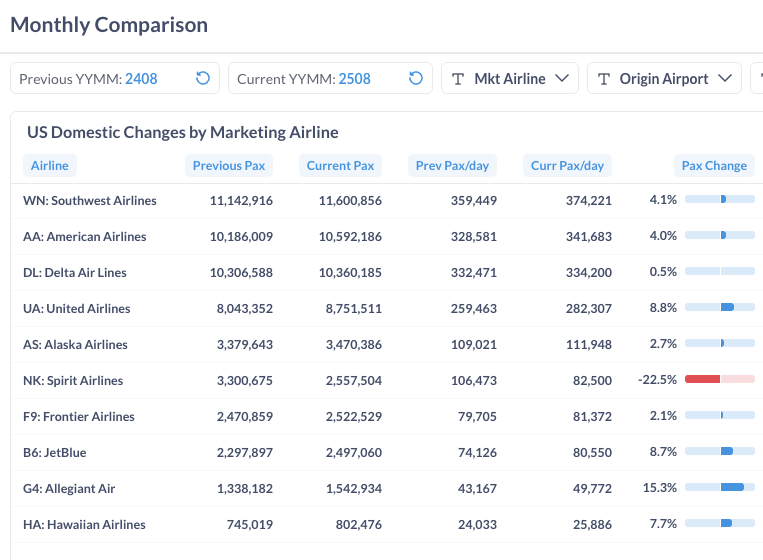Viewport: 763px width, 560px height.
Task: Click the text-type icon in Origin Airport
Action: pyautogui.click(x=603, y=79)
